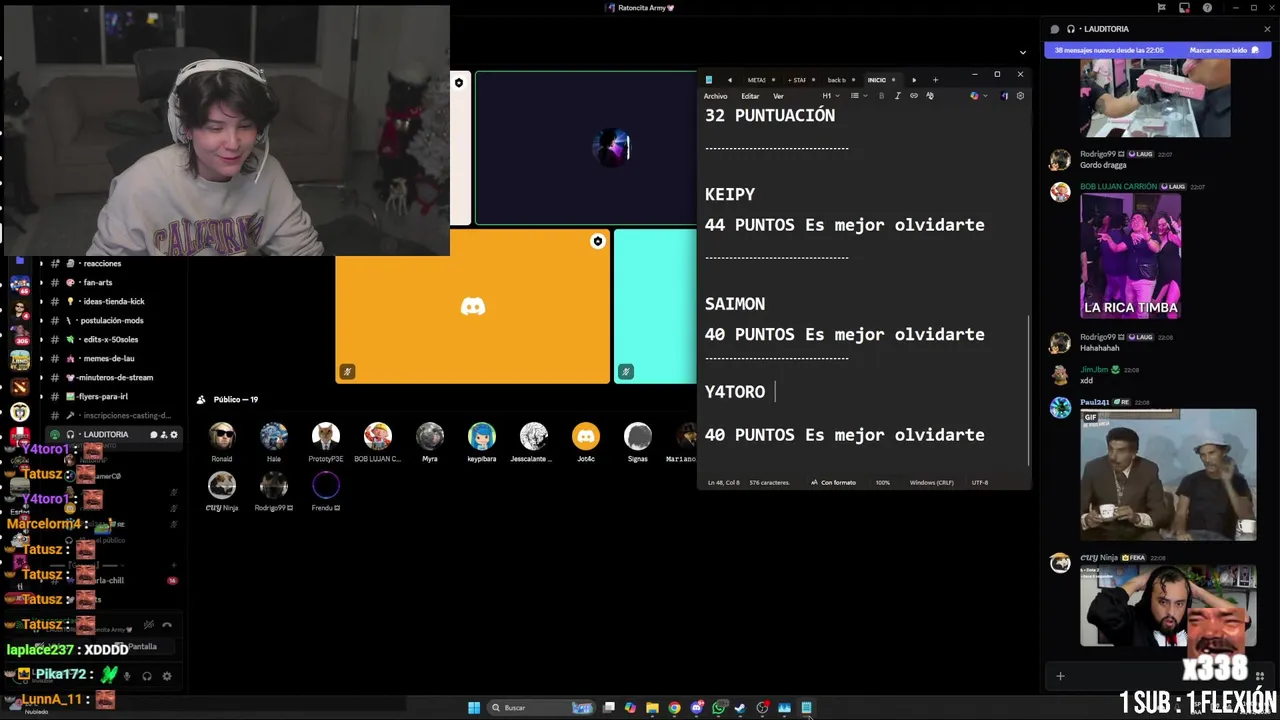
Task: Click UTF-8 encoding in status bar
Action: [x=980, y=483]
